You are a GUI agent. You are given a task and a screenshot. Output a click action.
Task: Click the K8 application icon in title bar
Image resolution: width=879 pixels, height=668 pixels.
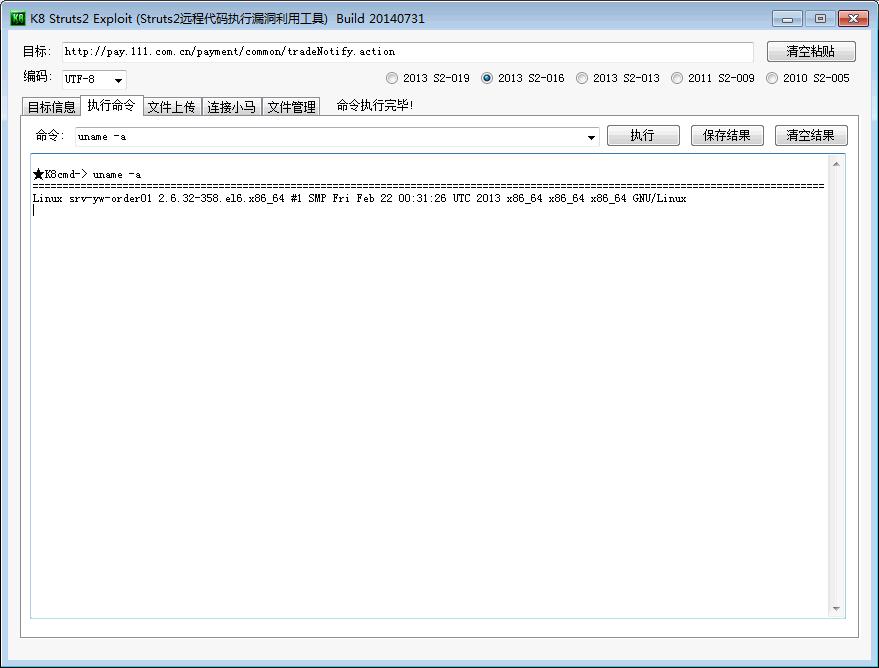click(18, 18)
